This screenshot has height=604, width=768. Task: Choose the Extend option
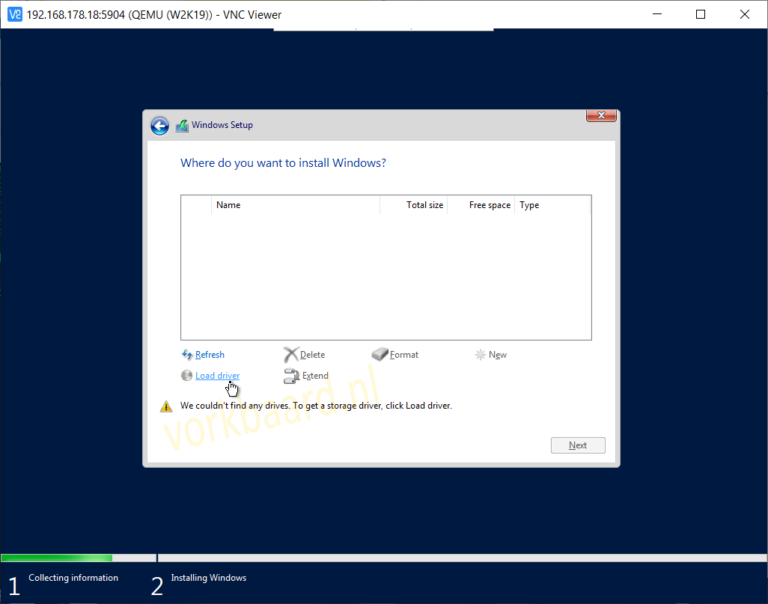pyautogui.click(x=315, y=376)
